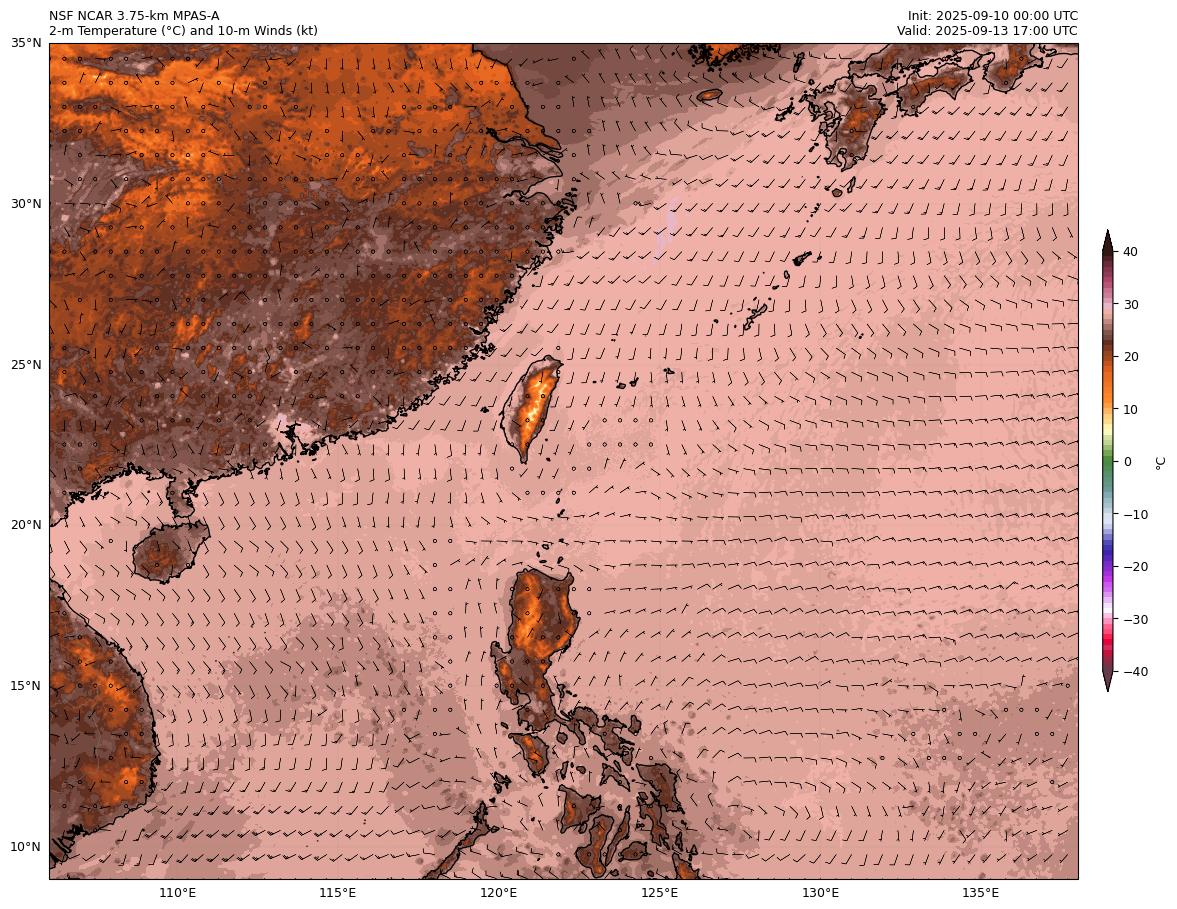The image size is (1177, 909).
Task: Click the 135°E longitude axis label
Action: (x=980, y=893)
